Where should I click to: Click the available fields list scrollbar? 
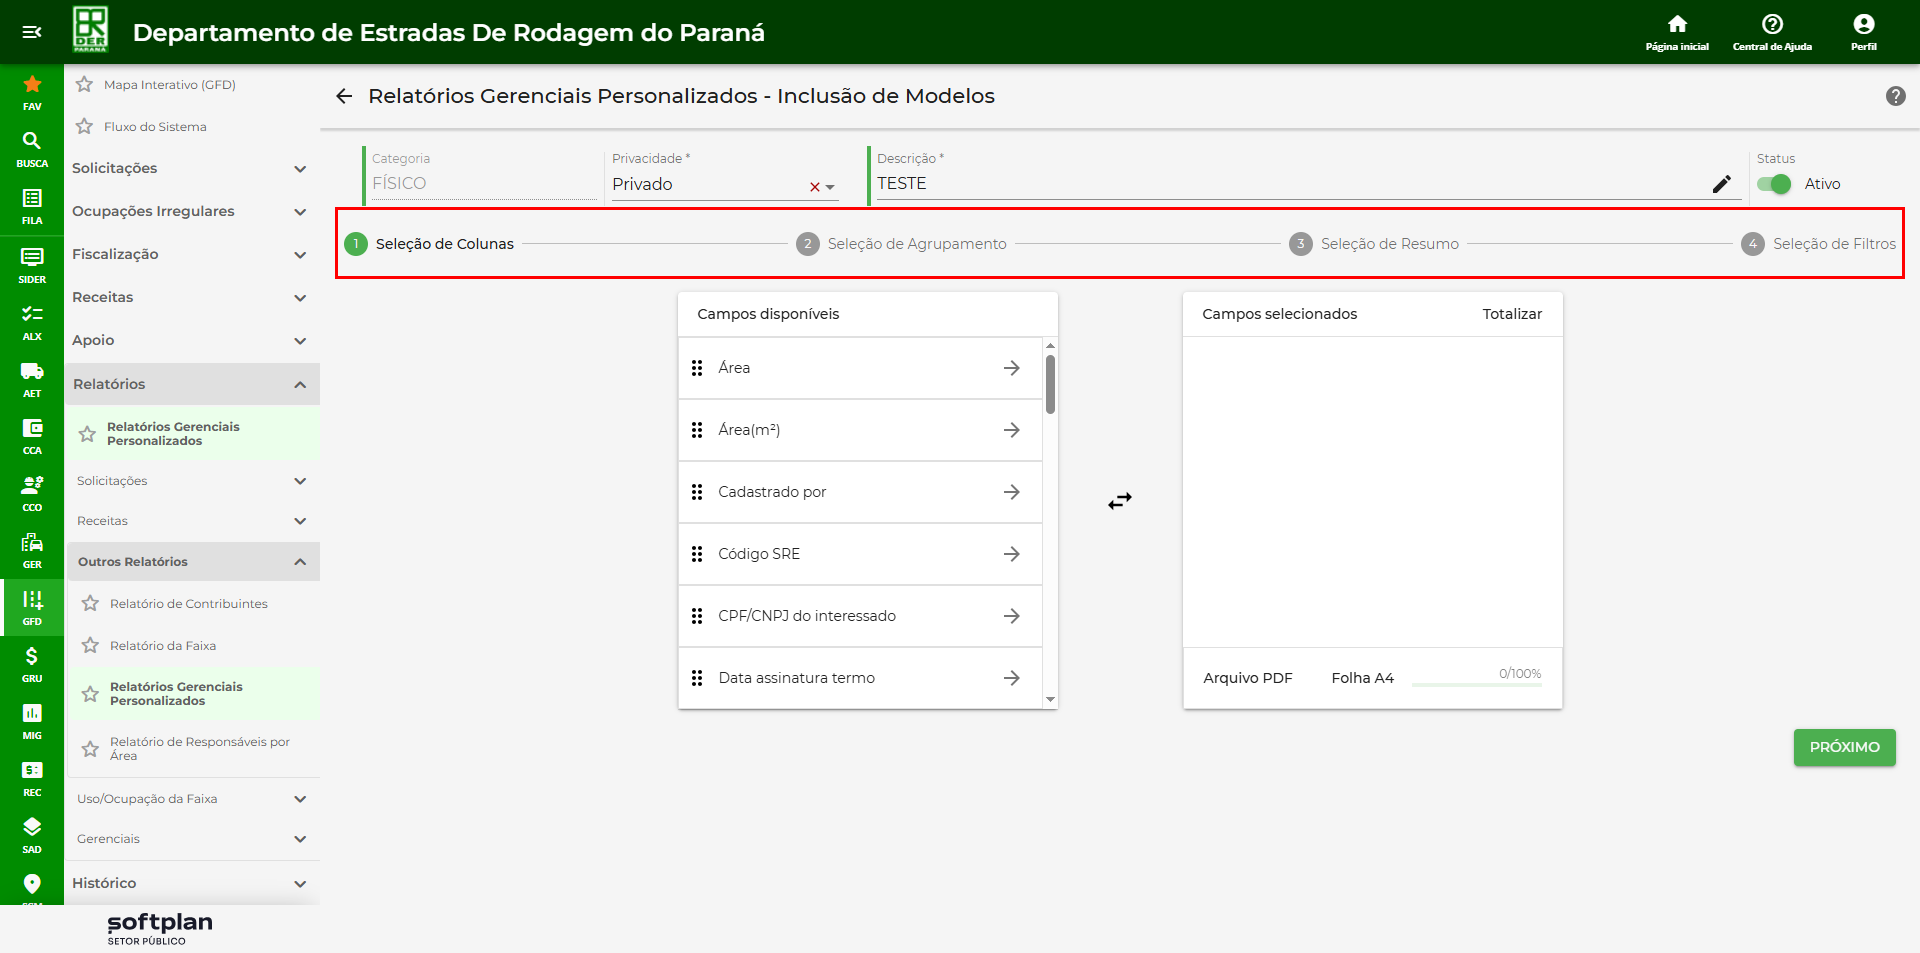pos(1050,385)
